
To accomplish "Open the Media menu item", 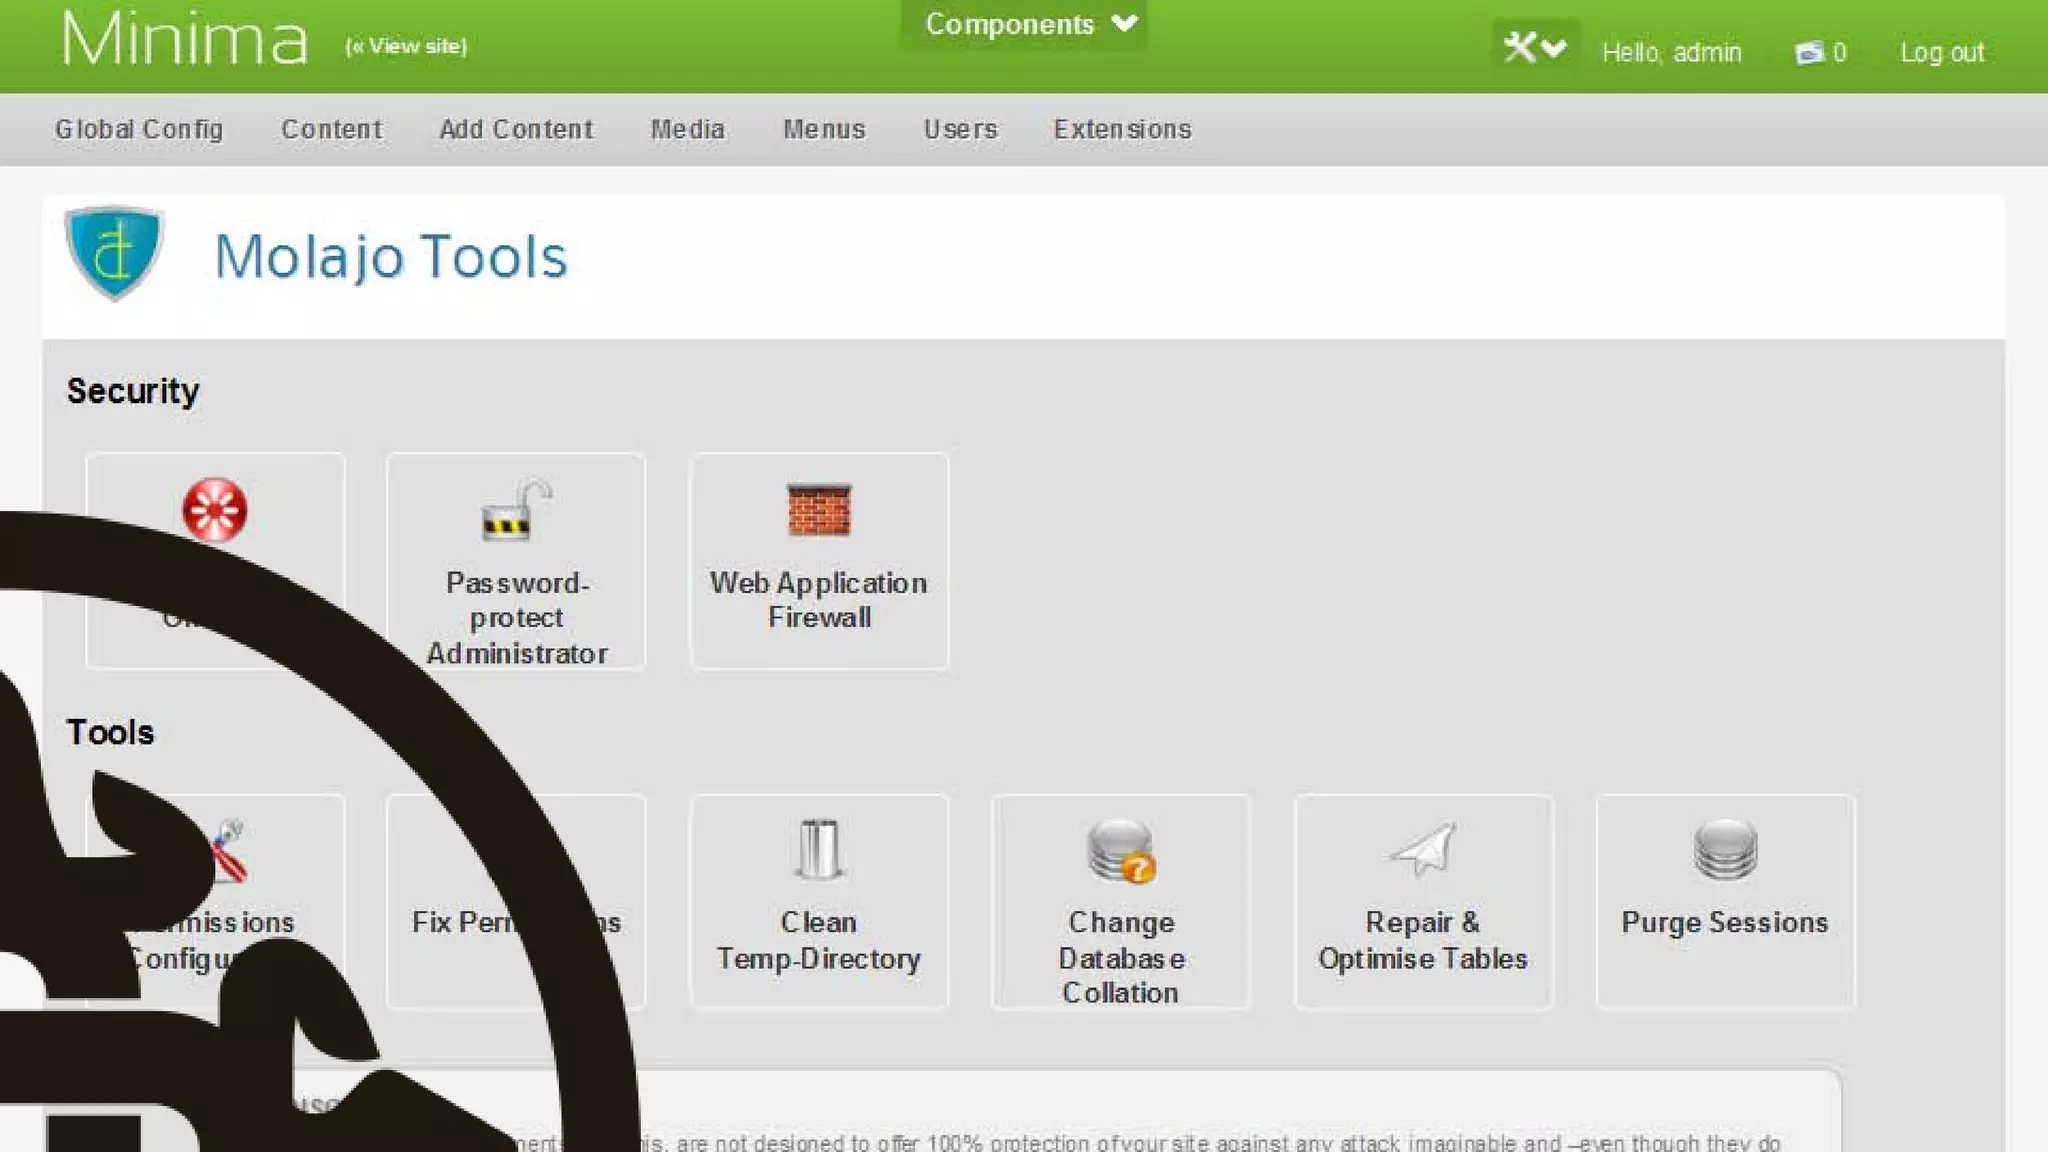I will [x=687, y=129].
